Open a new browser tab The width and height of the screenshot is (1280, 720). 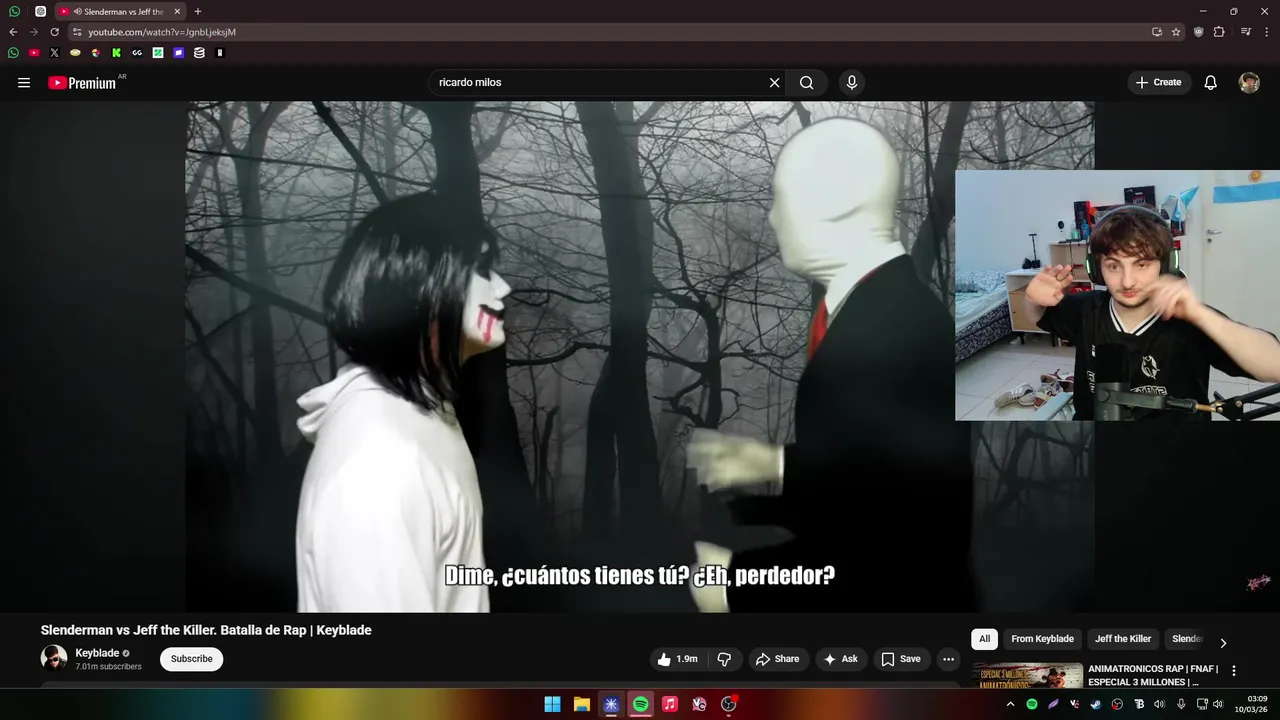[x=197, y=11]
